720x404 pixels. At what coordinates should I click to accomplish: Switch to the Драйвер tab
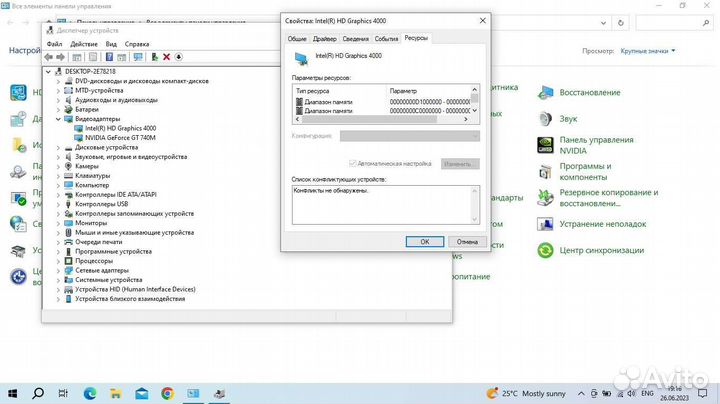click(325, 39)
